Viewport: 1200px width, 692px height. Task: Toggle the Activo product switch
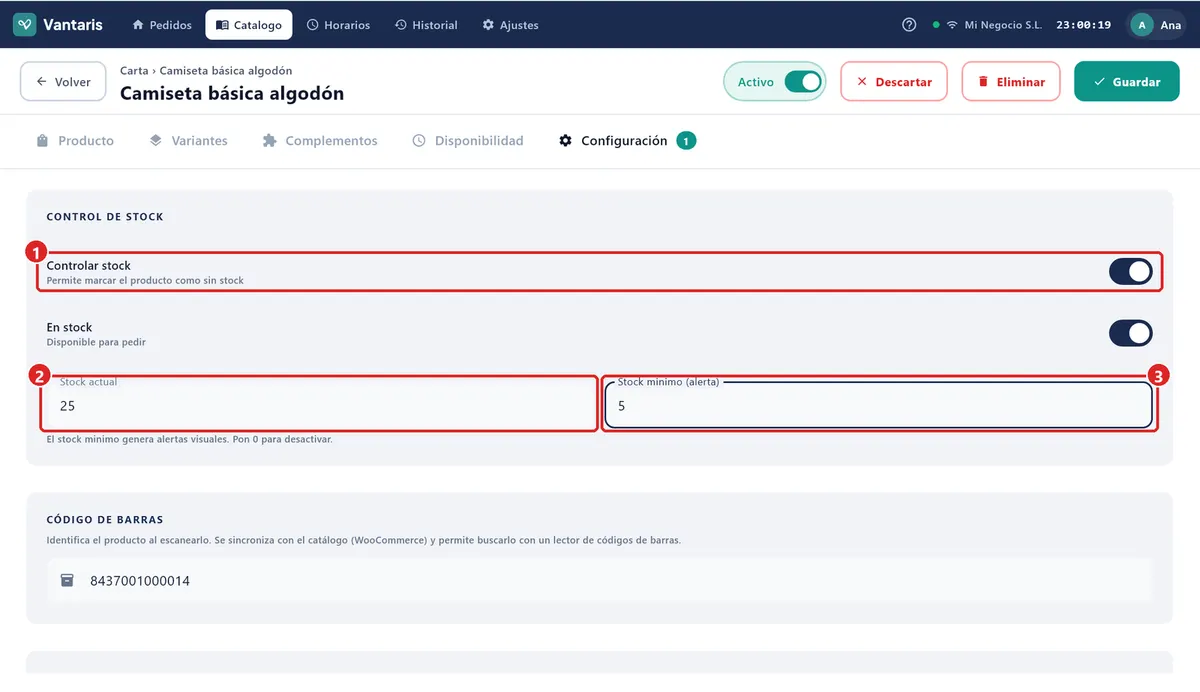[803, 82]
